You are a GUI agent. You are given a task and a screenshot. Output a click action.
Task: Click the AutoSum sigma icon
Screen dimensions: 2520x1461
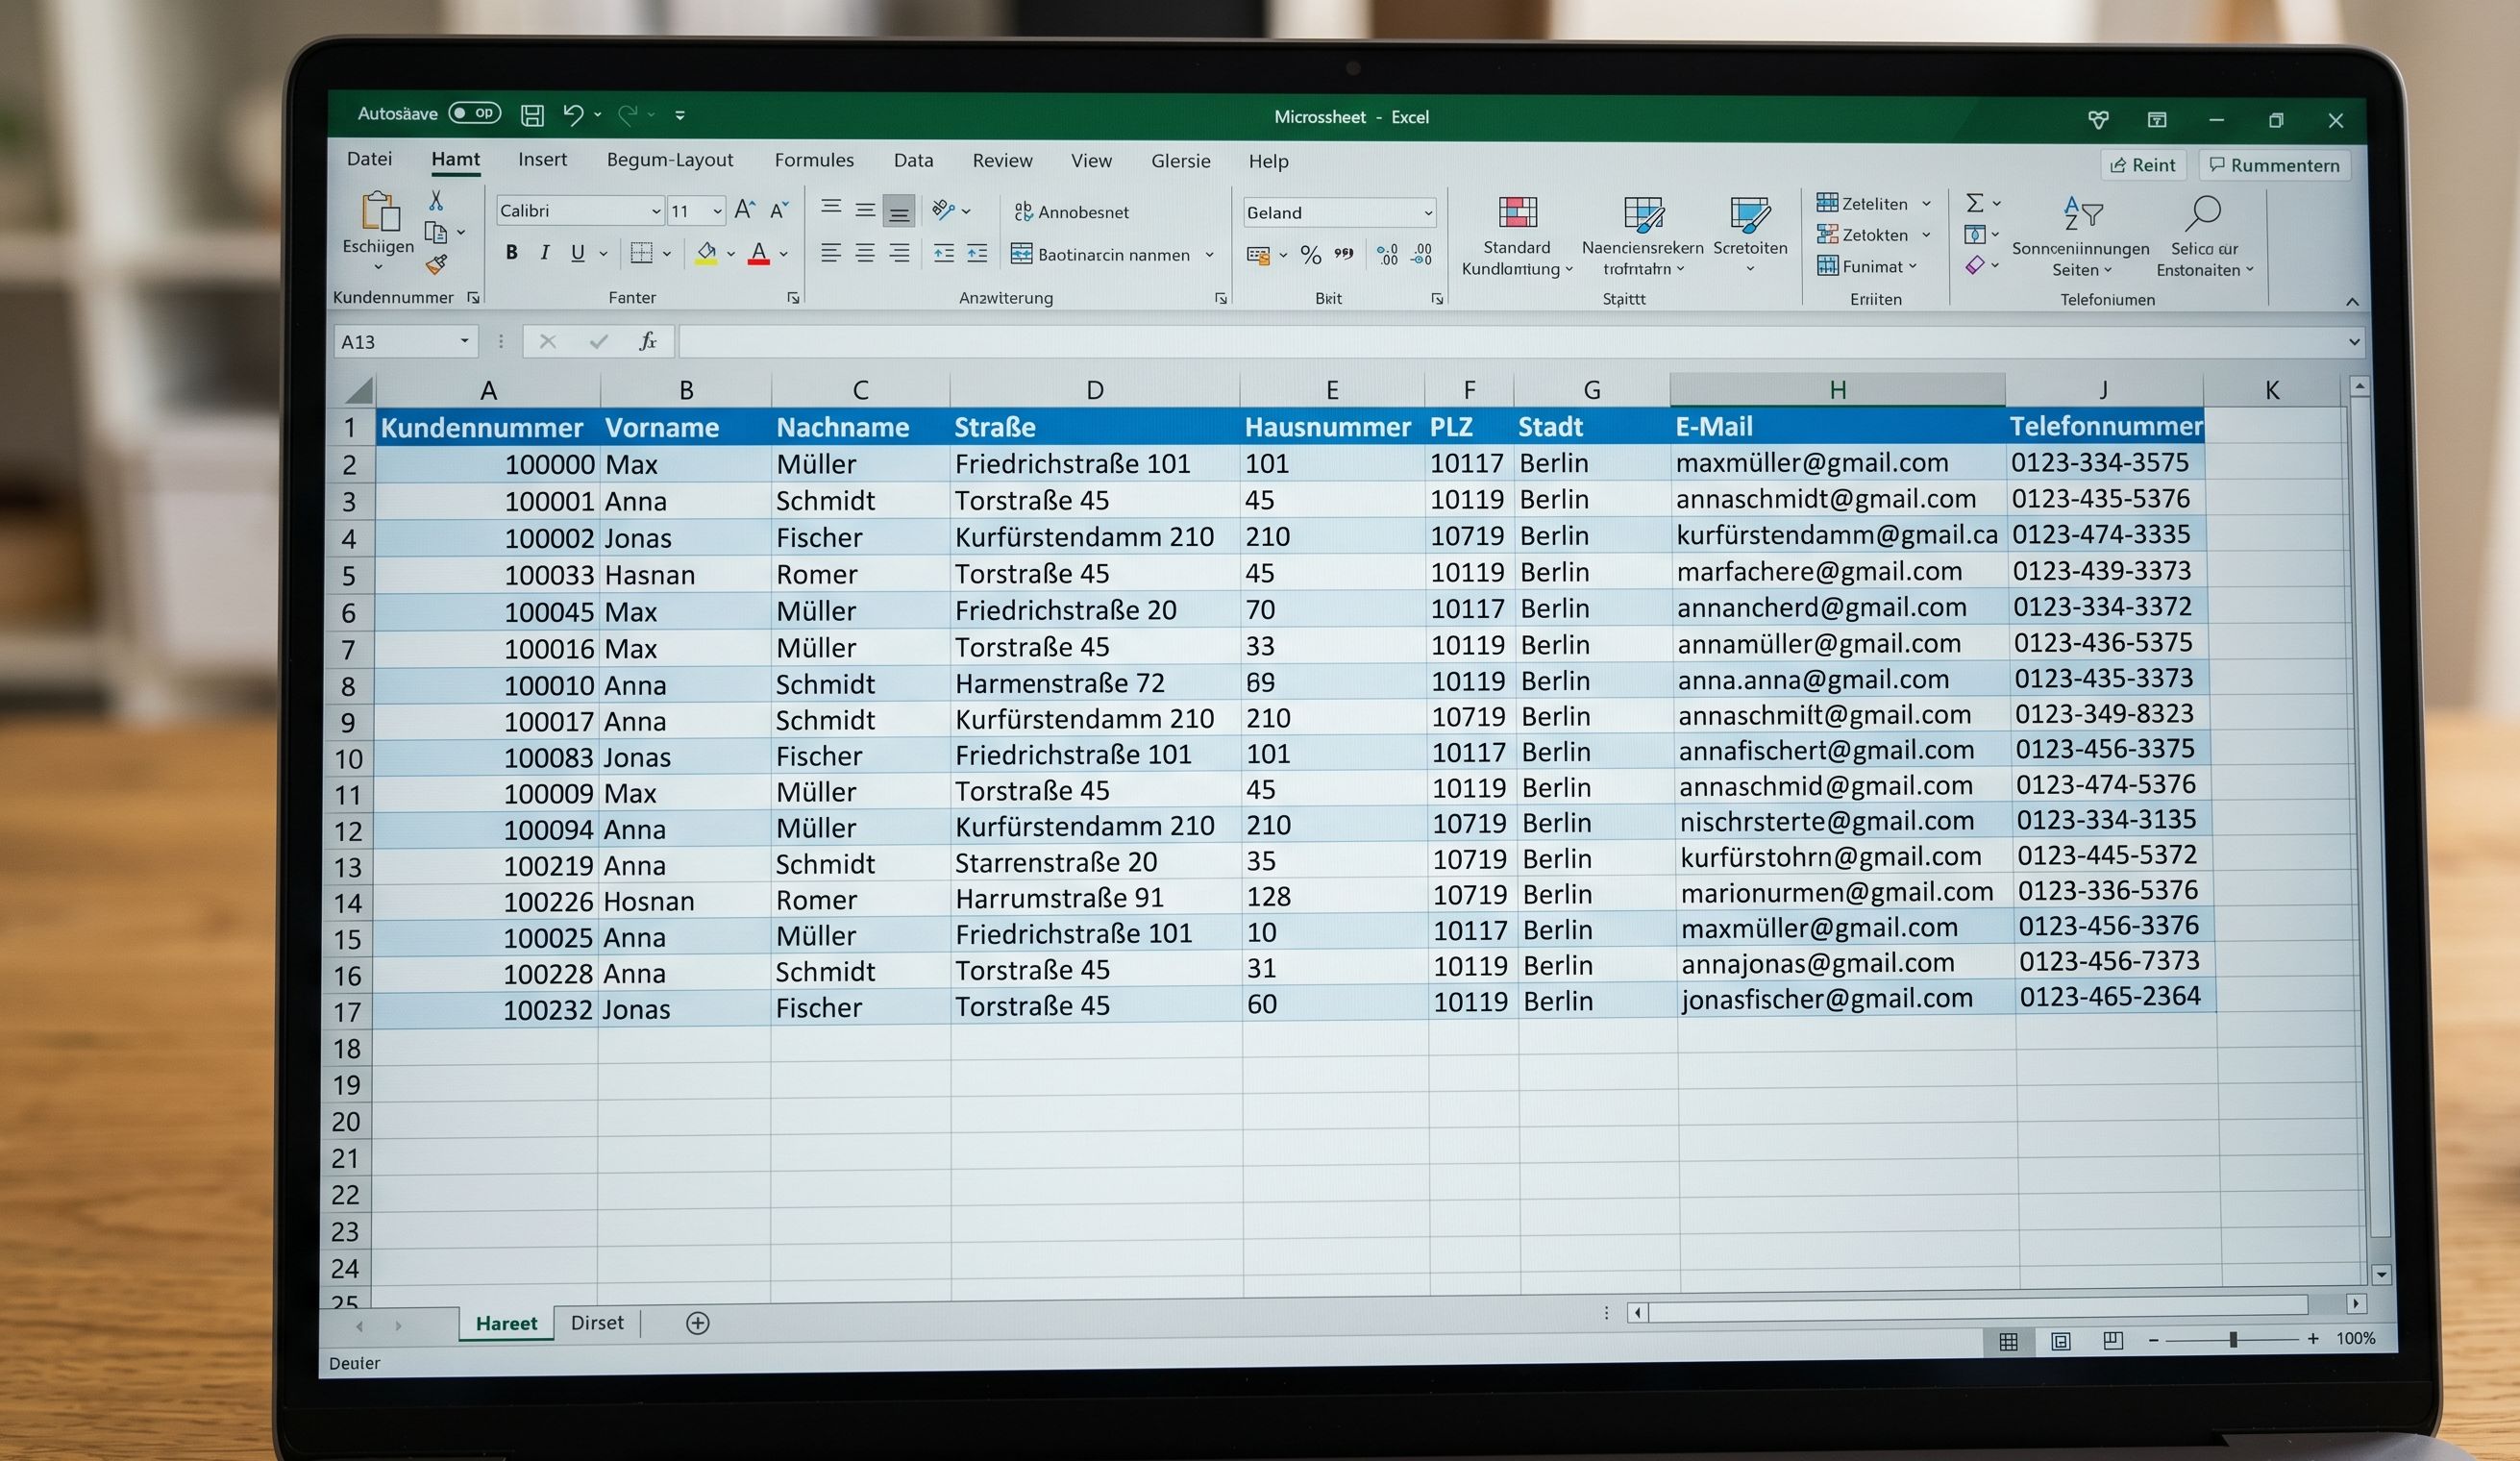click(1975, 203)
